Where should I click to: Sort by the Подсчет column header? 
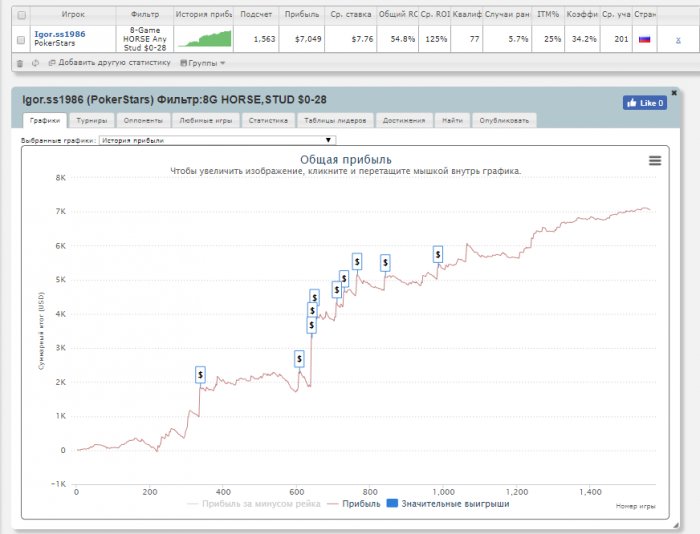(x=256, y=14)
